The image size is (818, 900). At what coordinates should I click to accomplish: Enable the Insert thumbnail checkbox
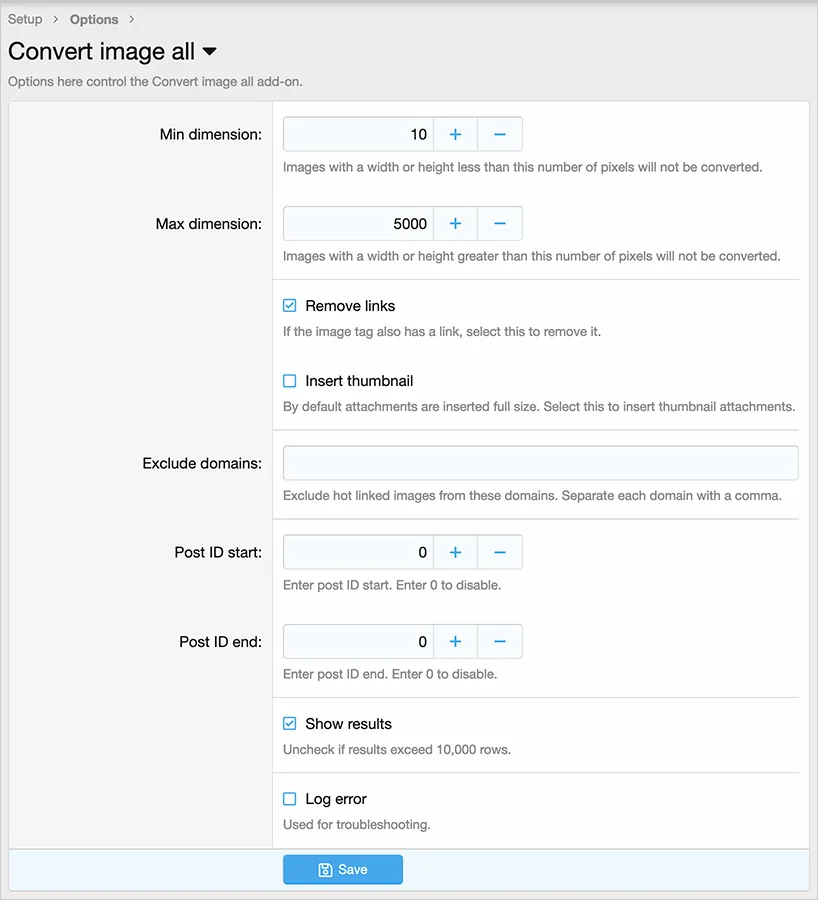tap(290, 381)
